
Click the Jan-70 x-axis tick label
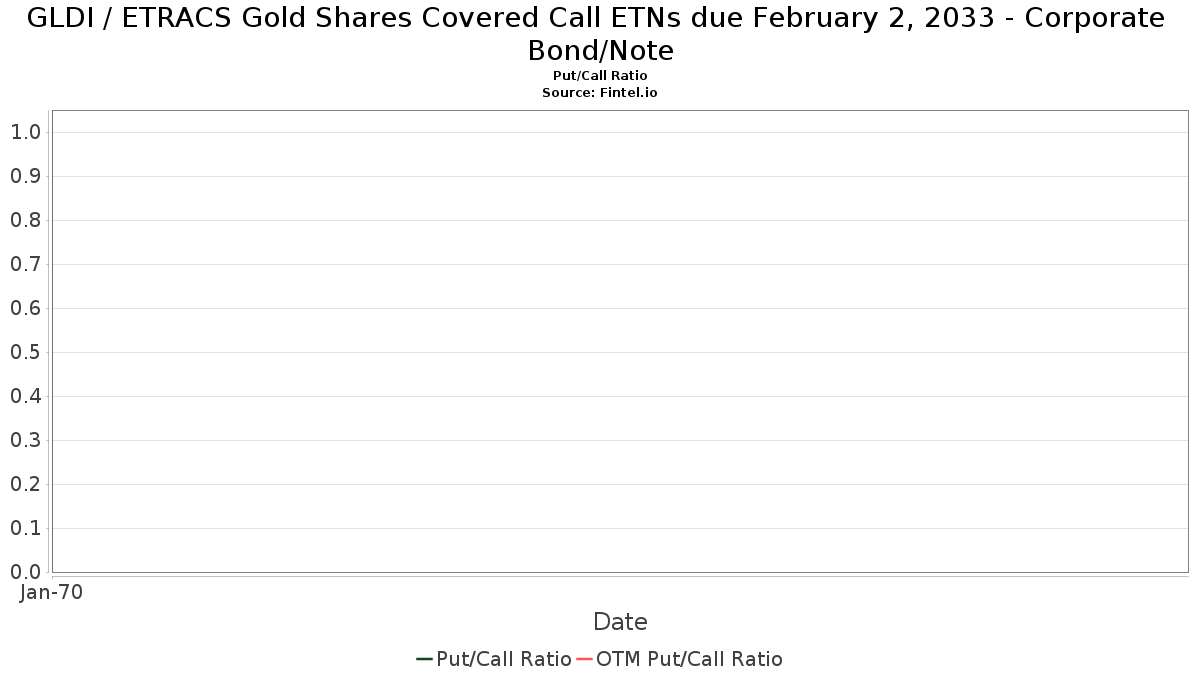click(52, 592)
